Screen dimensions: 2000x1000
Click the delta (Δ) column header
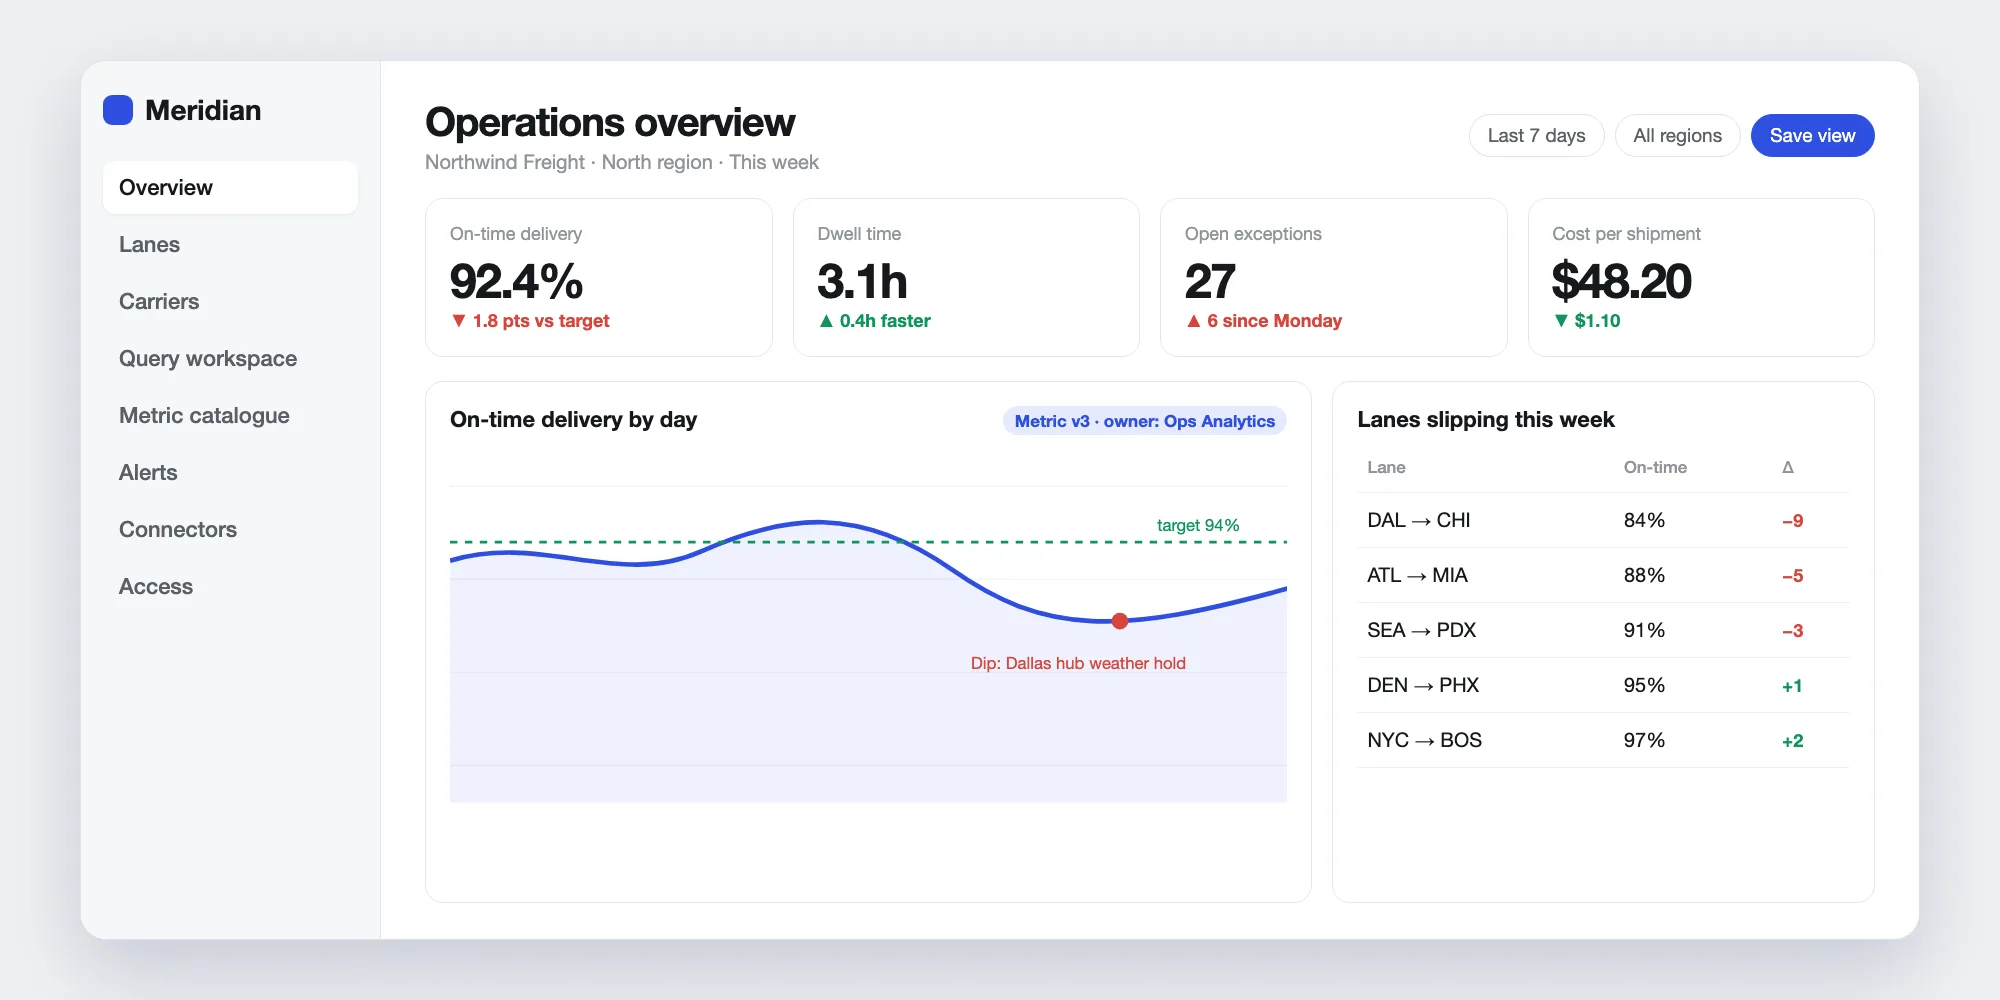click(1788, 467)
